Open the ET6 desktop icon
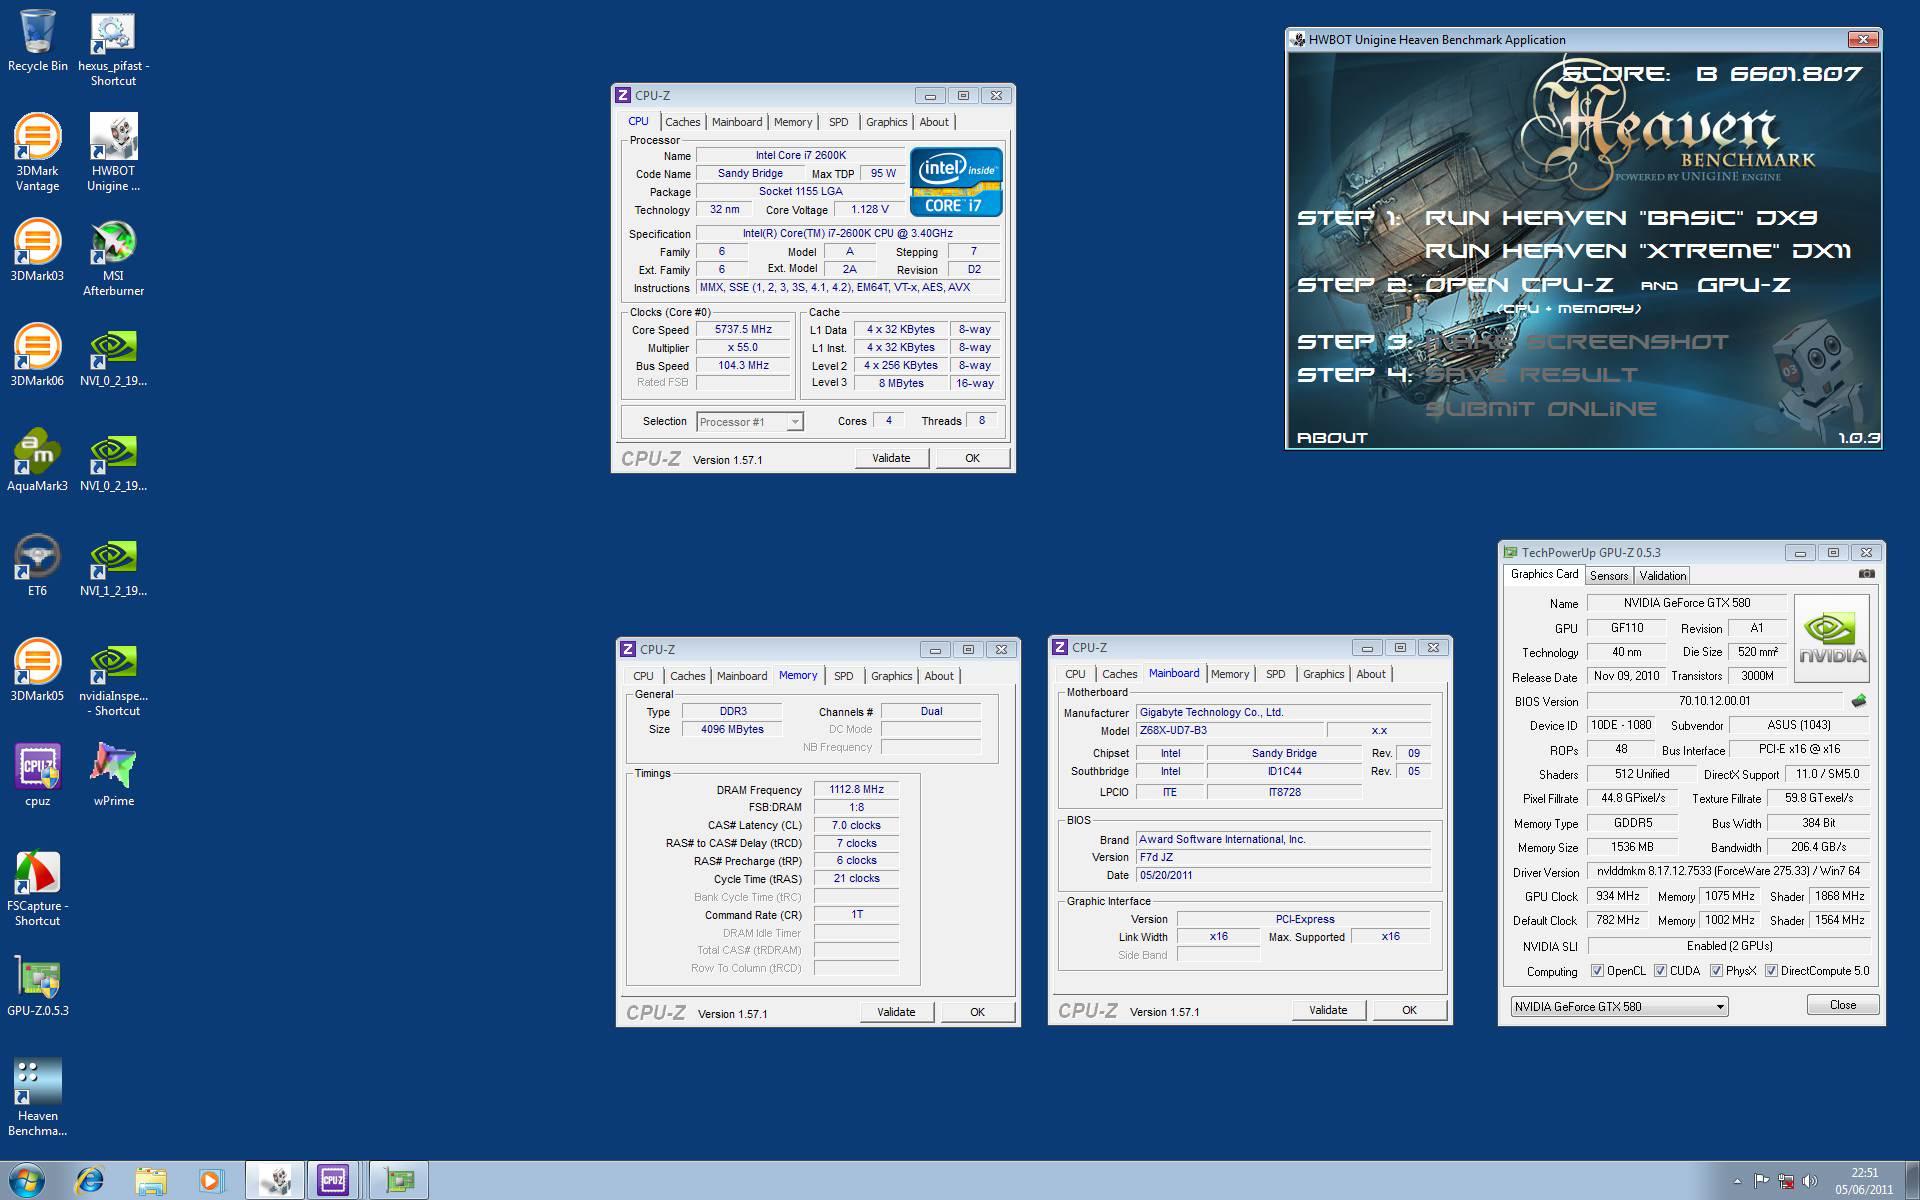 coord(37,565)
